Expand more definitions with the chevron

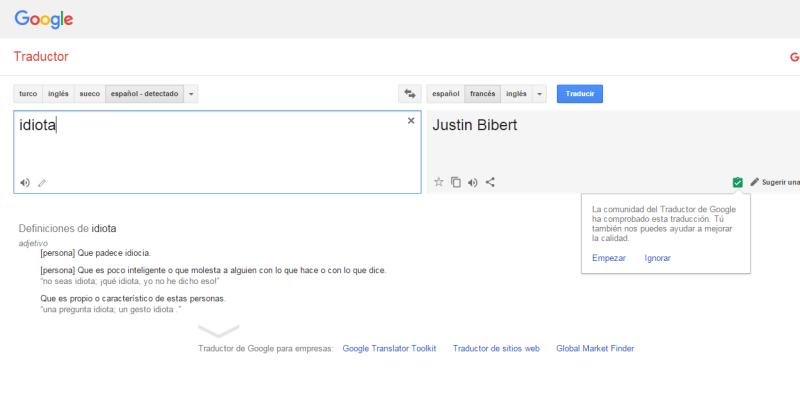coord(218,331)
